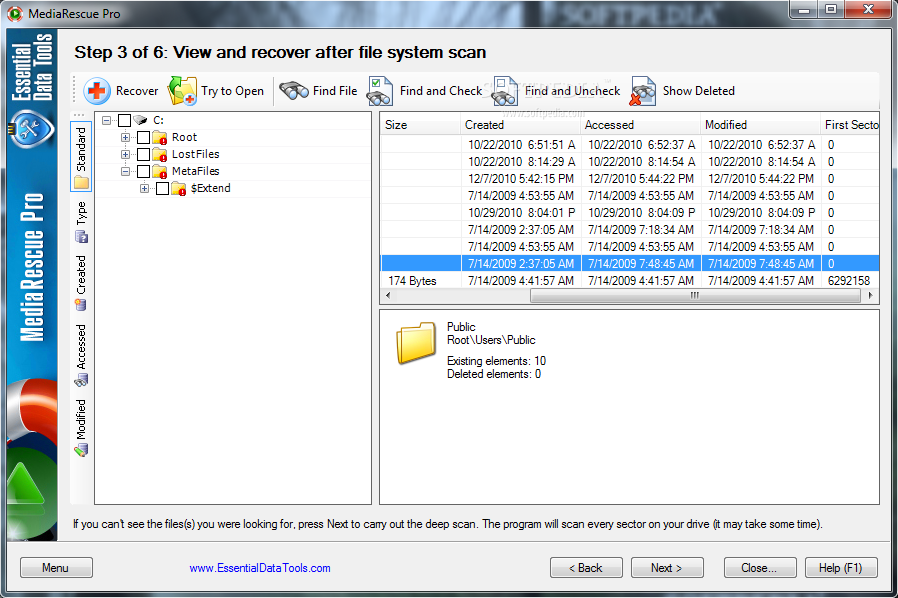Switch to the Modified view tab

click(81, 427)
